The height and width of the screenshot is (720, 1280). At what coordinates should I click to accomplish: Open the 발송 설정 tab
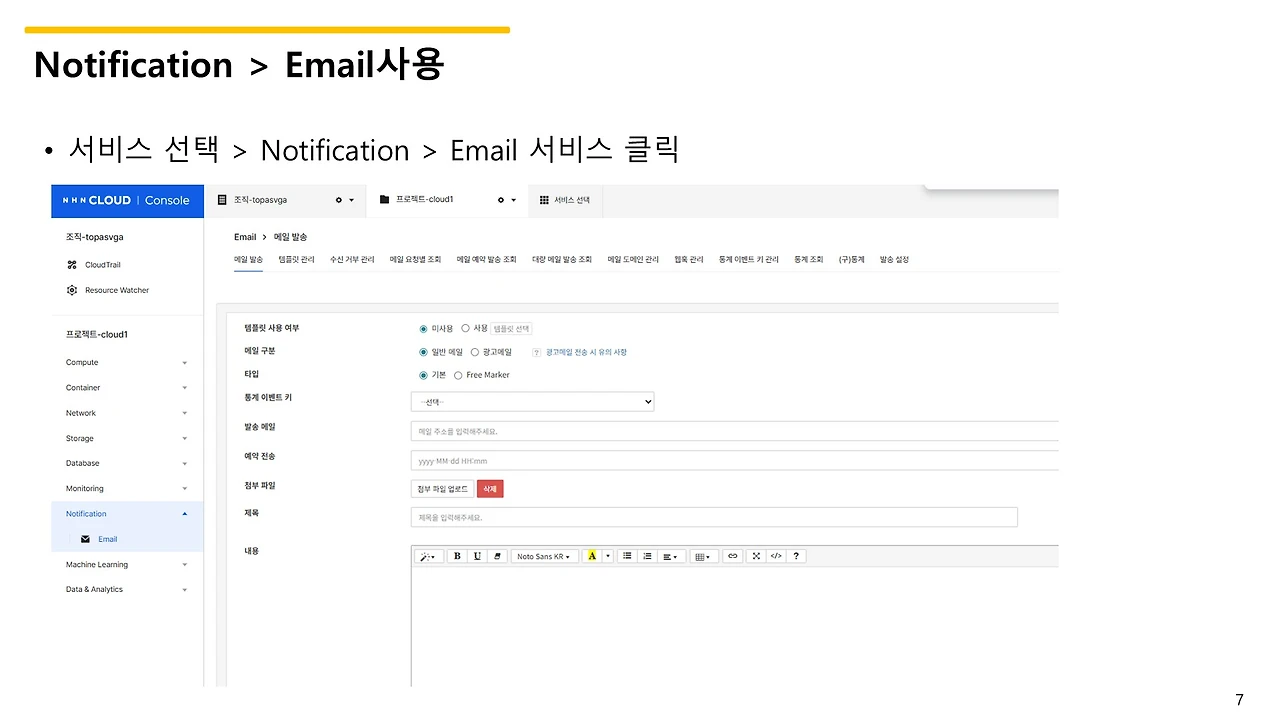pos(894,260)
